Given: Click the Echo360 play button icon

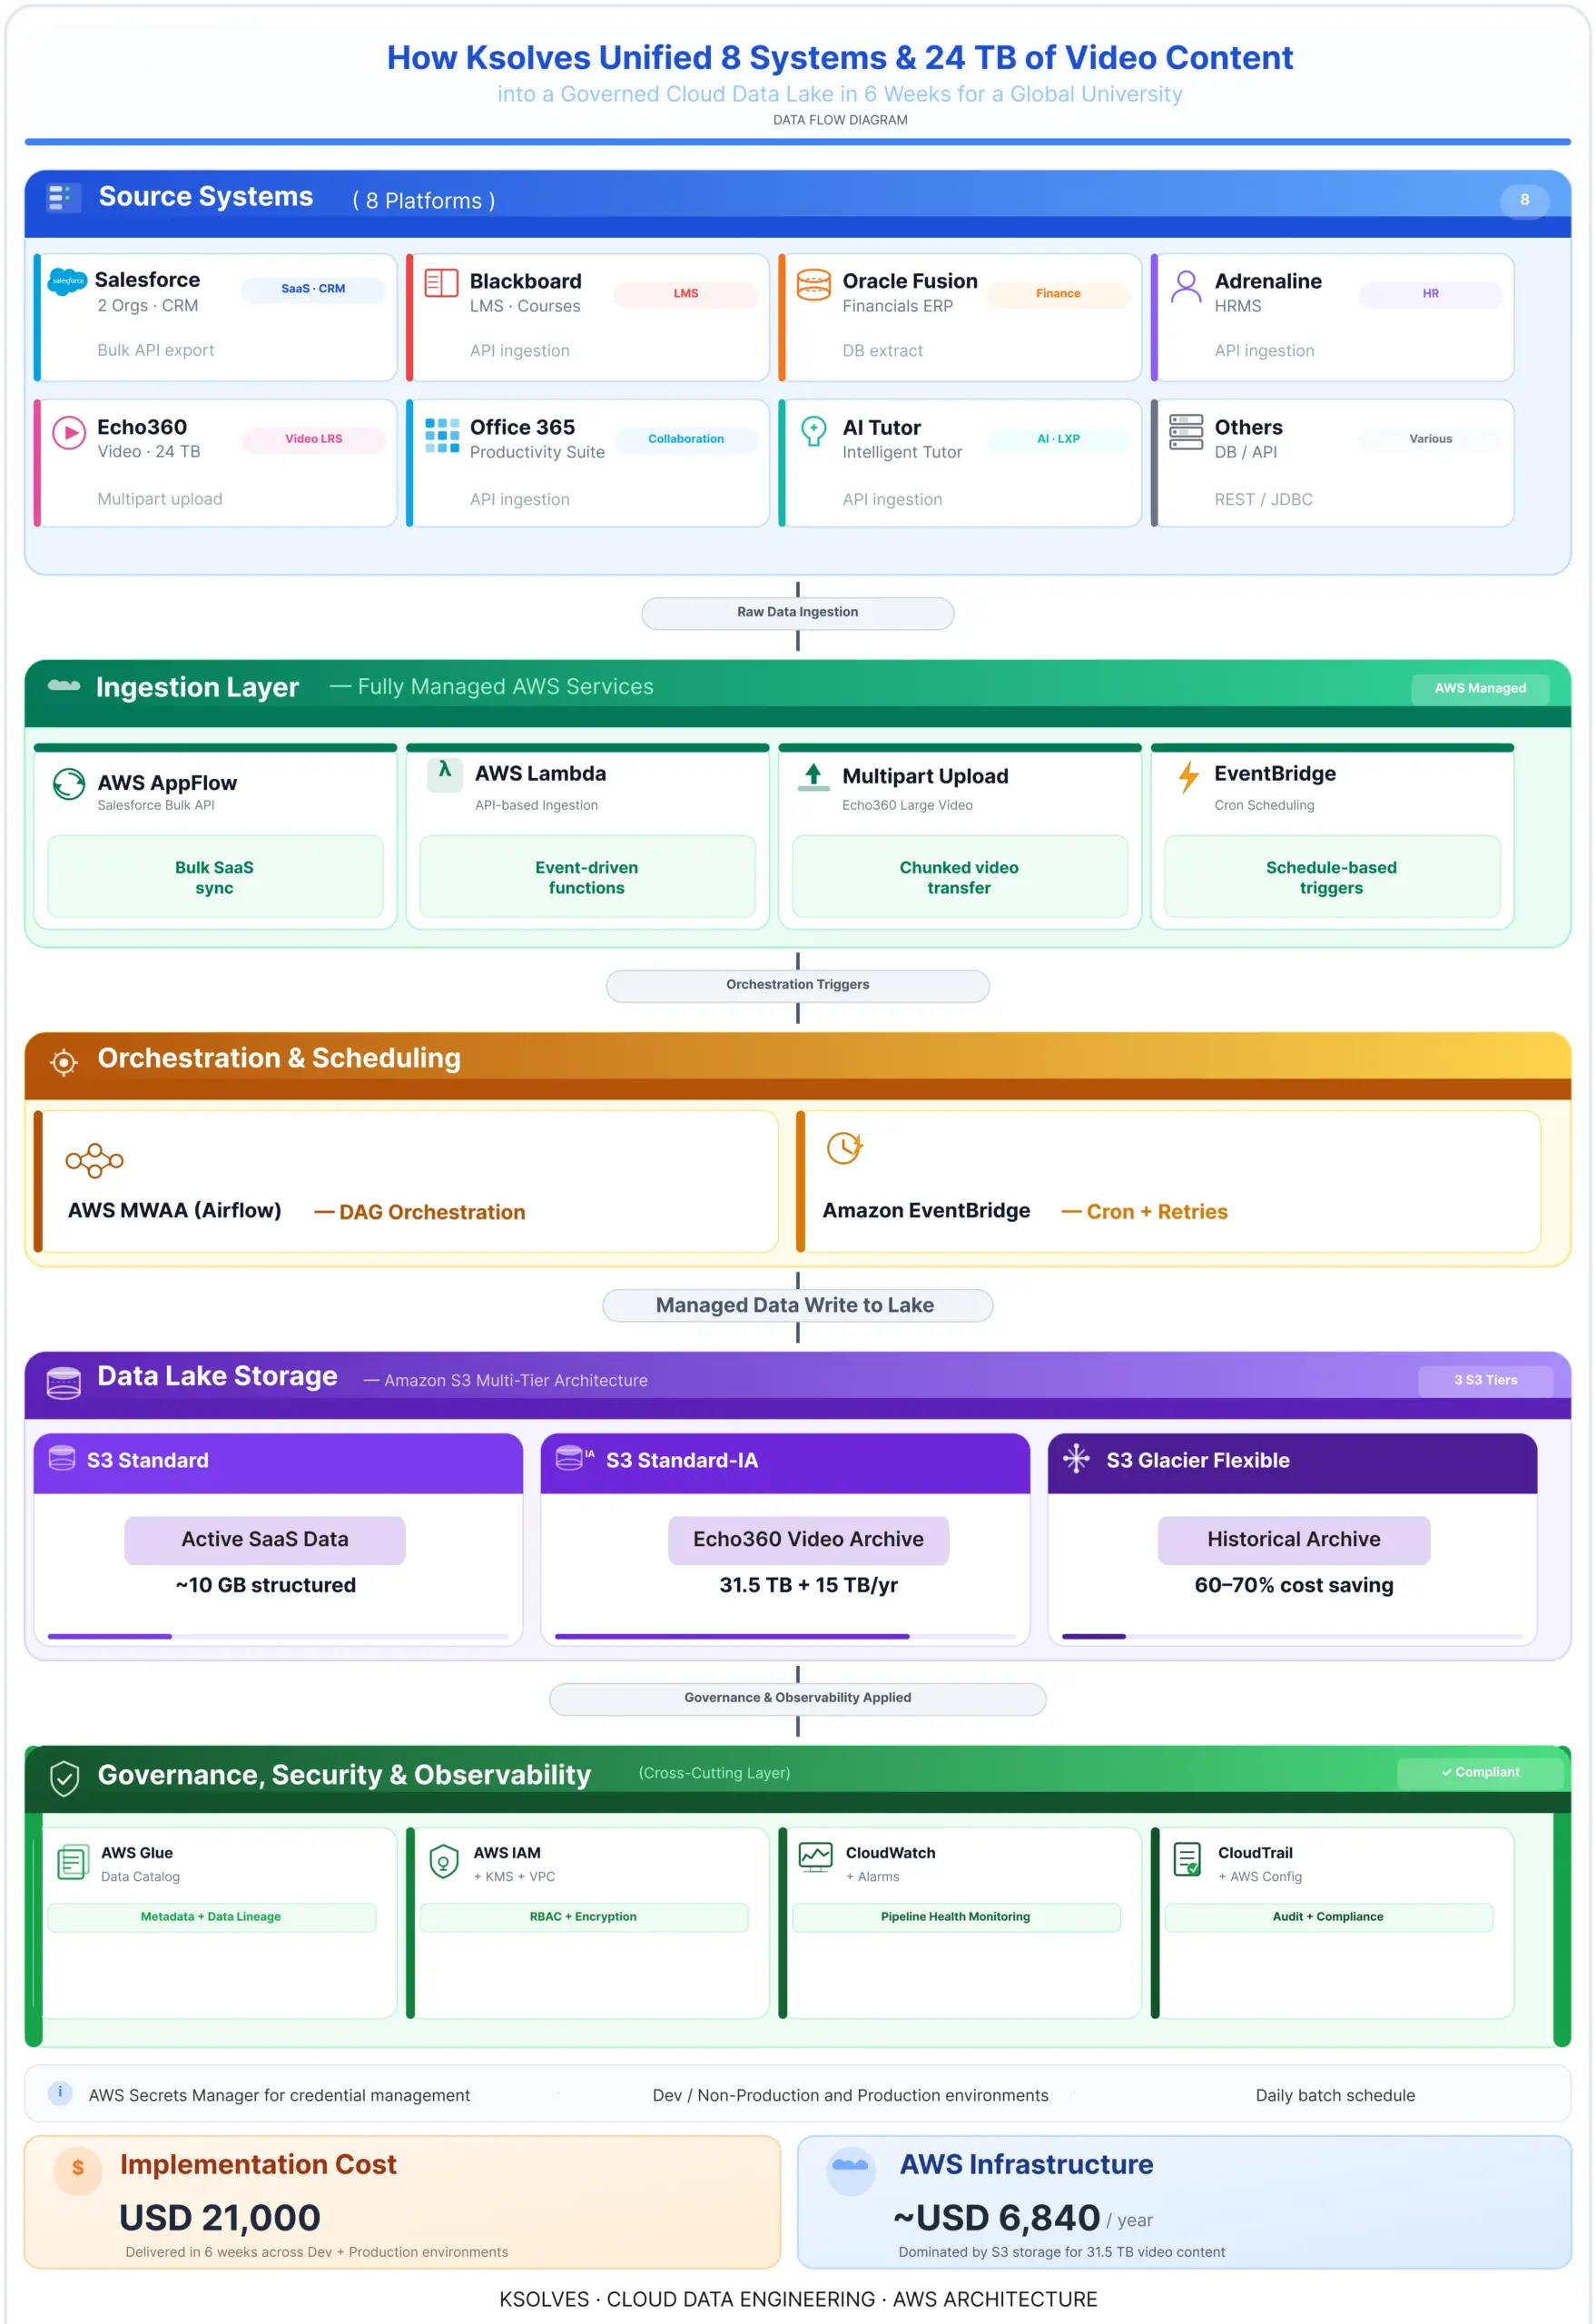Looking at the screenshot, I should click(69, 433).
